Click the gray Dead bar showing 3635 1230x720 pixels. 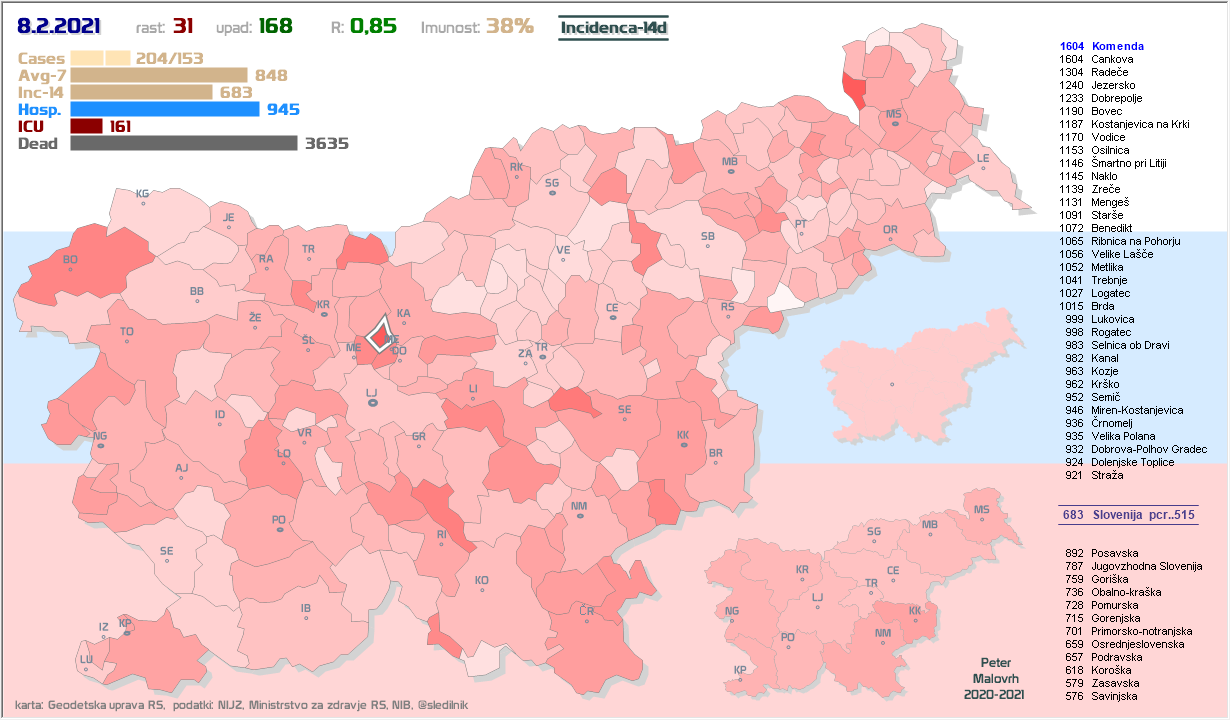[183, 143]
